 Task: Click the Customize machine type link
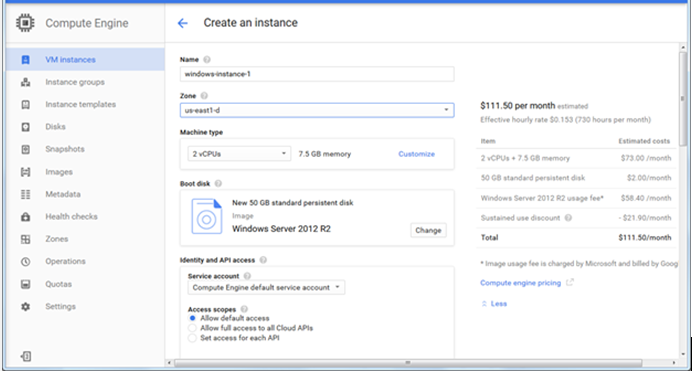pyautogui.click(x=417, y=154)
